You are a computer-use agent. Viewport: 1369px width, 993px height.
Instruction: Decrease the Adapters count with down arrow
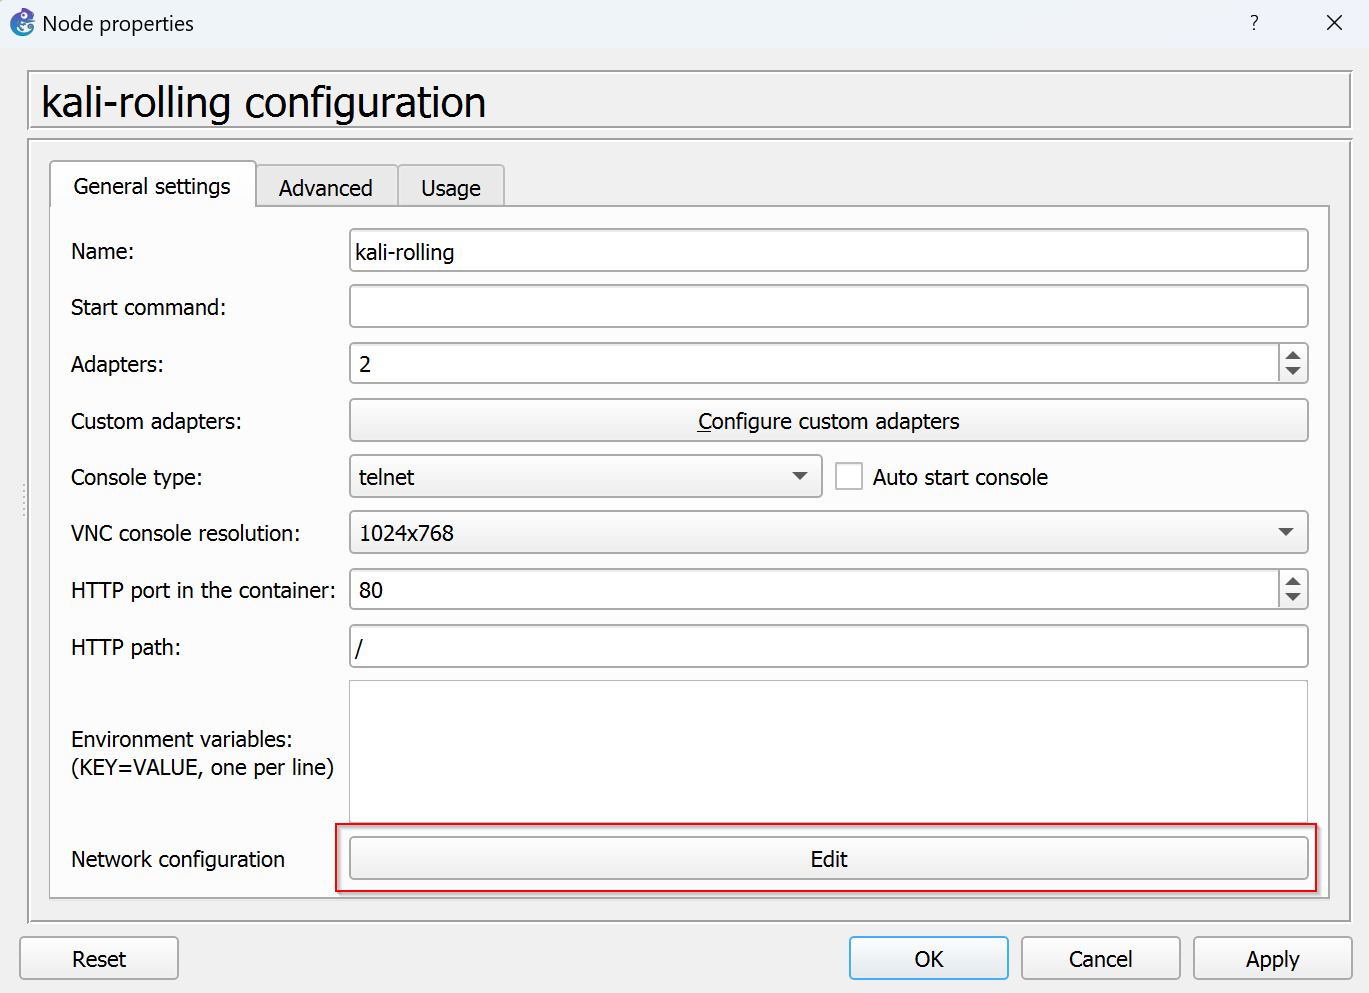coord(1293,372)
